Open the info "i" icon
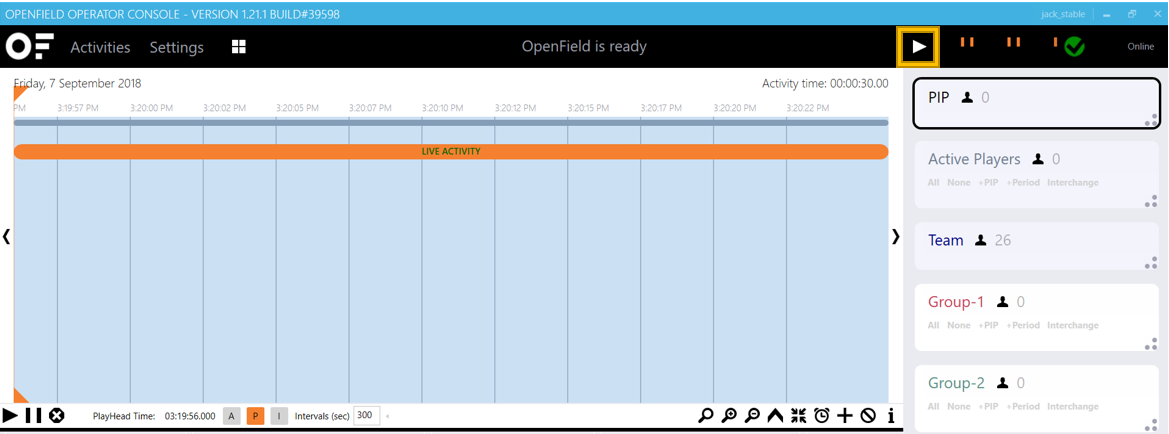The image size is (1169, 434). 891,415
